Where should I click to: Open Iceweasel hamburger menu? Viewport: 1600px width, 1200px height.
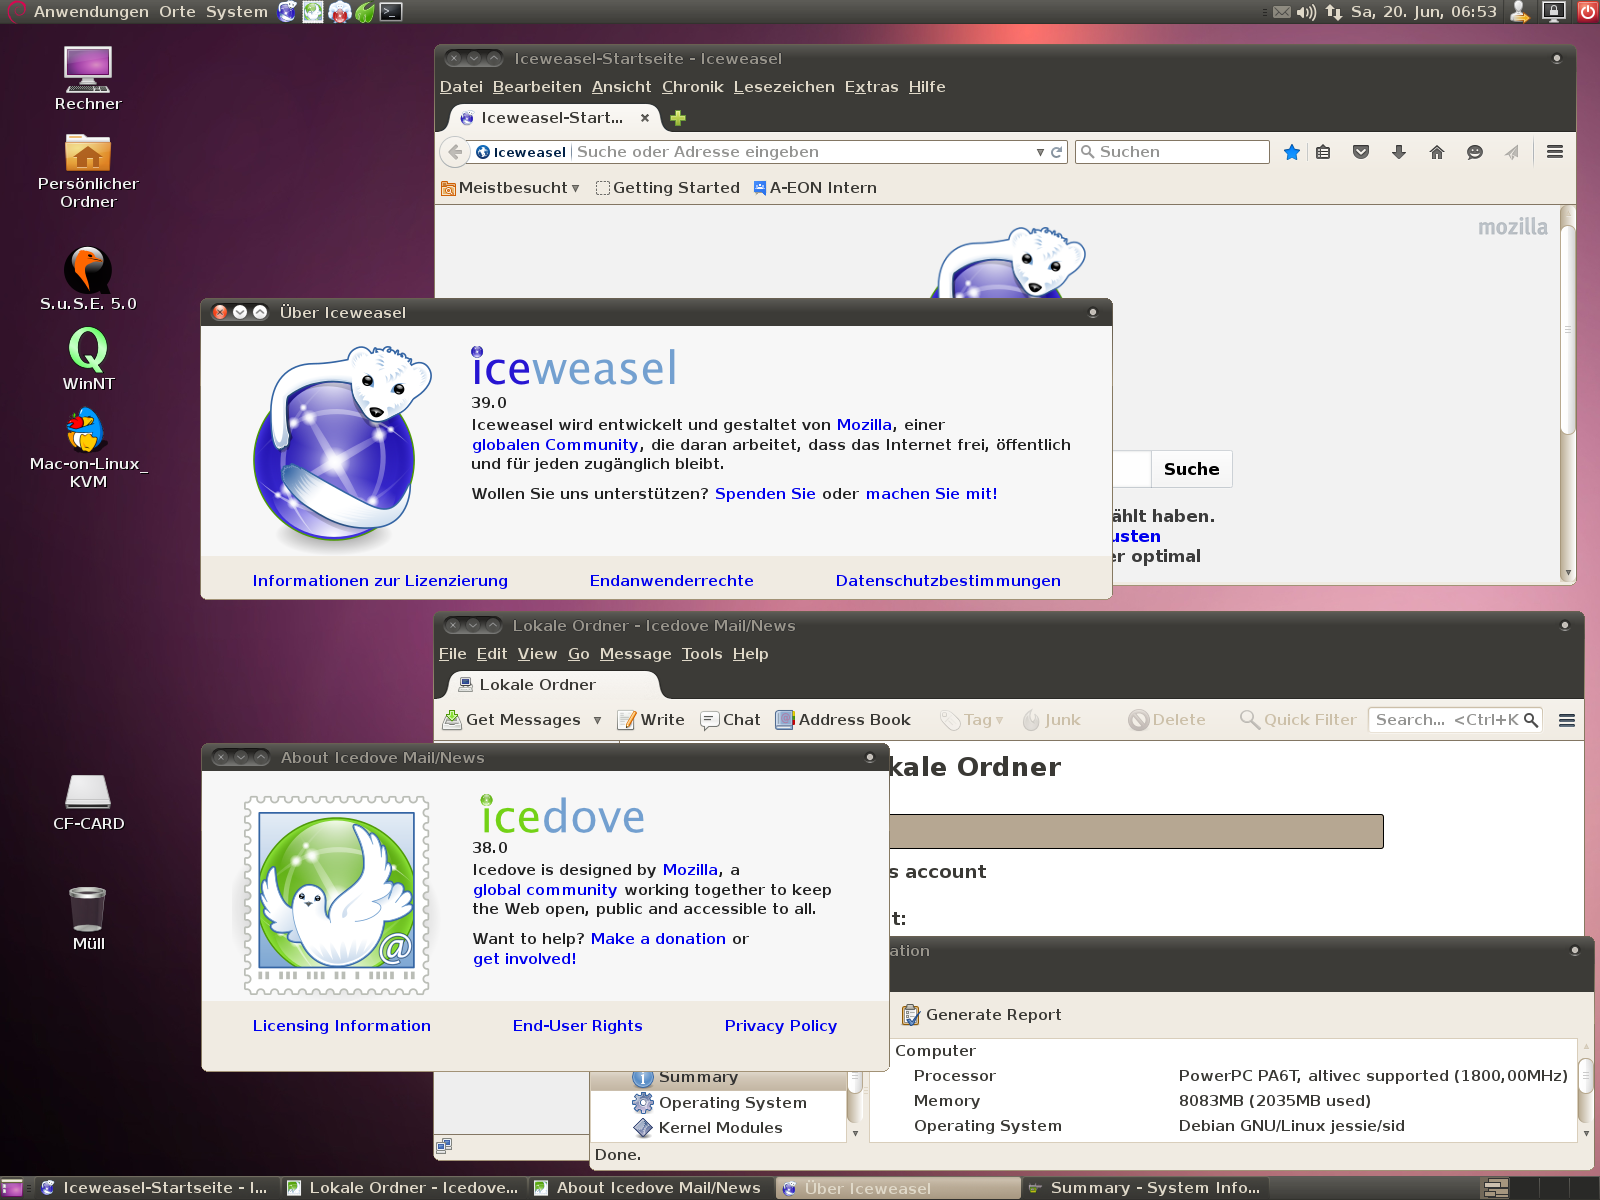click(x=1554, y=152)
